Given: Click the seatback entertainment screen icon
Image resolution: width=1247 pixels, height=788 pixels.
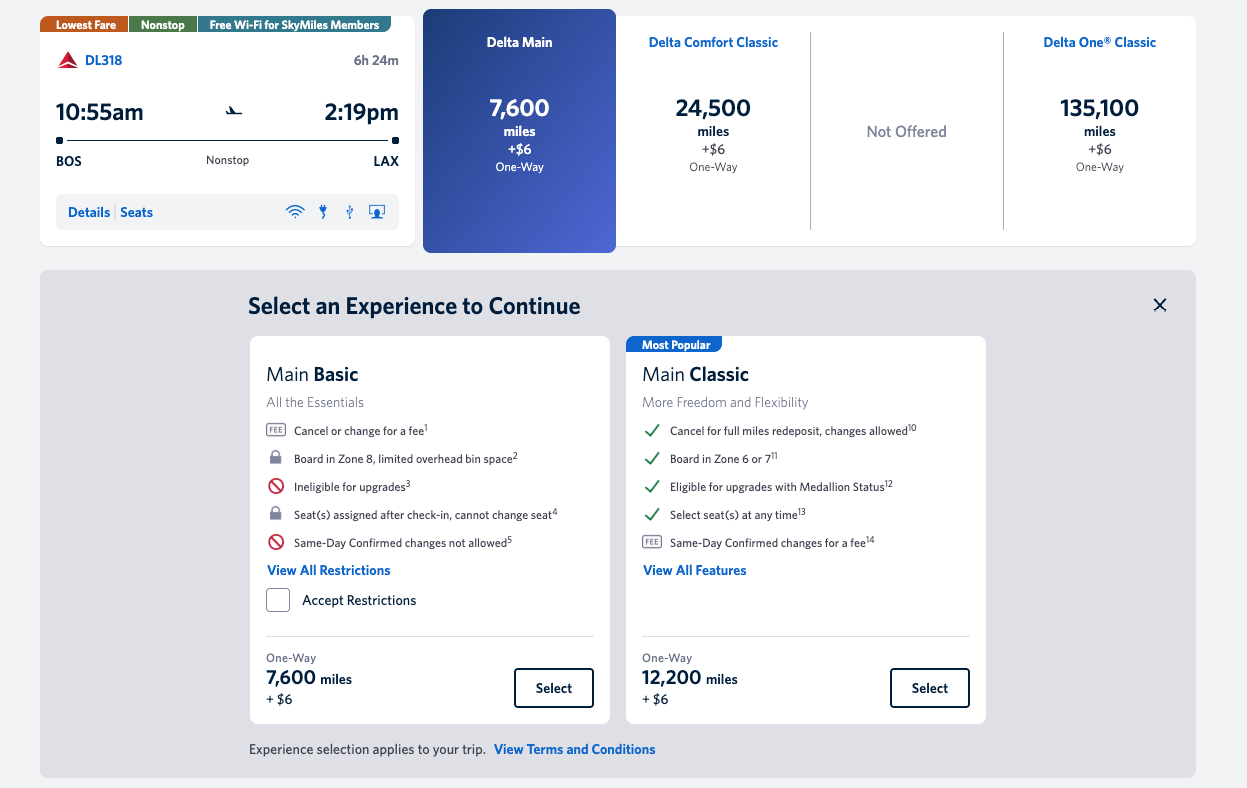Looking at the screenshot, I should click(x=377, y=211).
